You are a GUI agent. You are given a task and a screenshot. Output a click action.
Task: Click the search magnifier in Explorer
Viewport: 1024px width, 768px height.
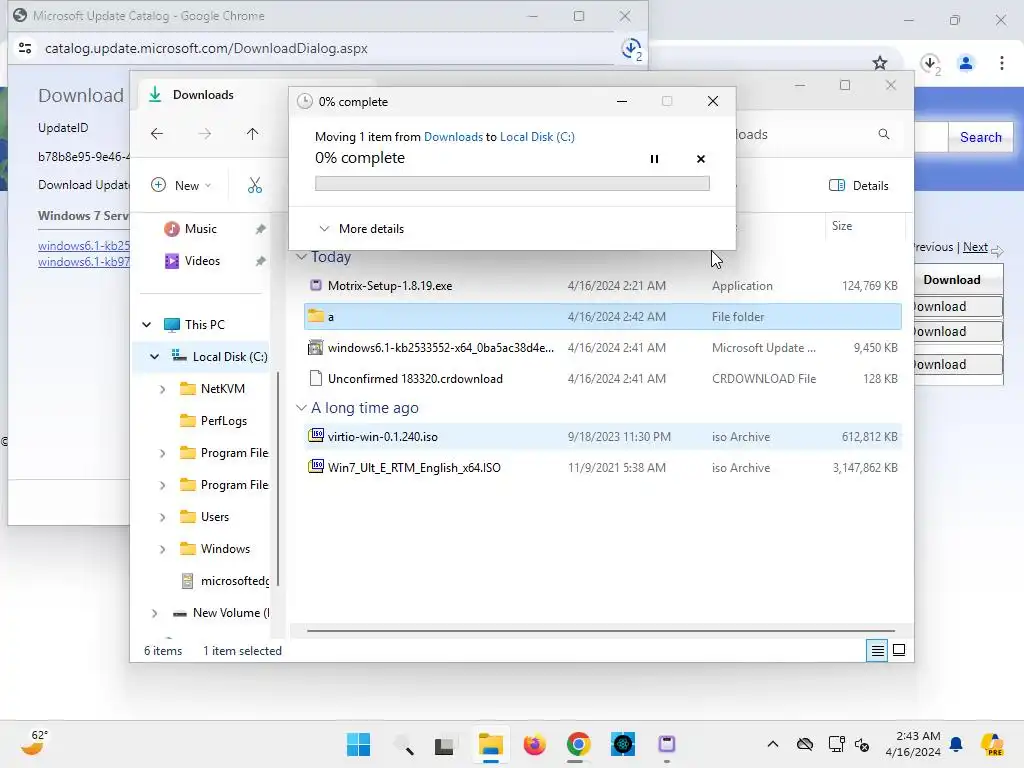(884, 134)
